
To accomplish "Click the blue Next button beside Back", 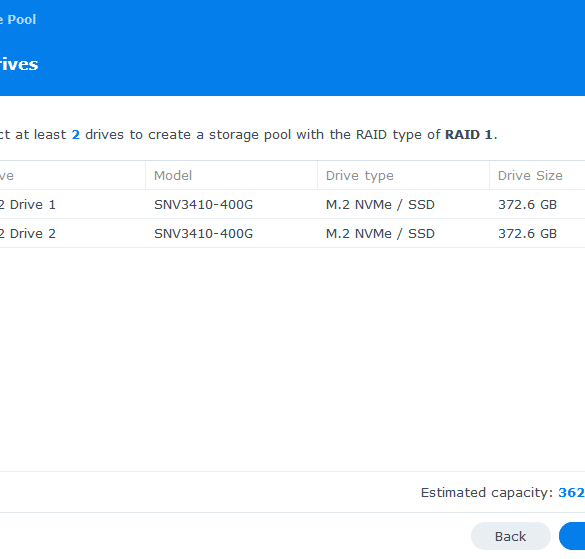I will (x=572, y=536).
